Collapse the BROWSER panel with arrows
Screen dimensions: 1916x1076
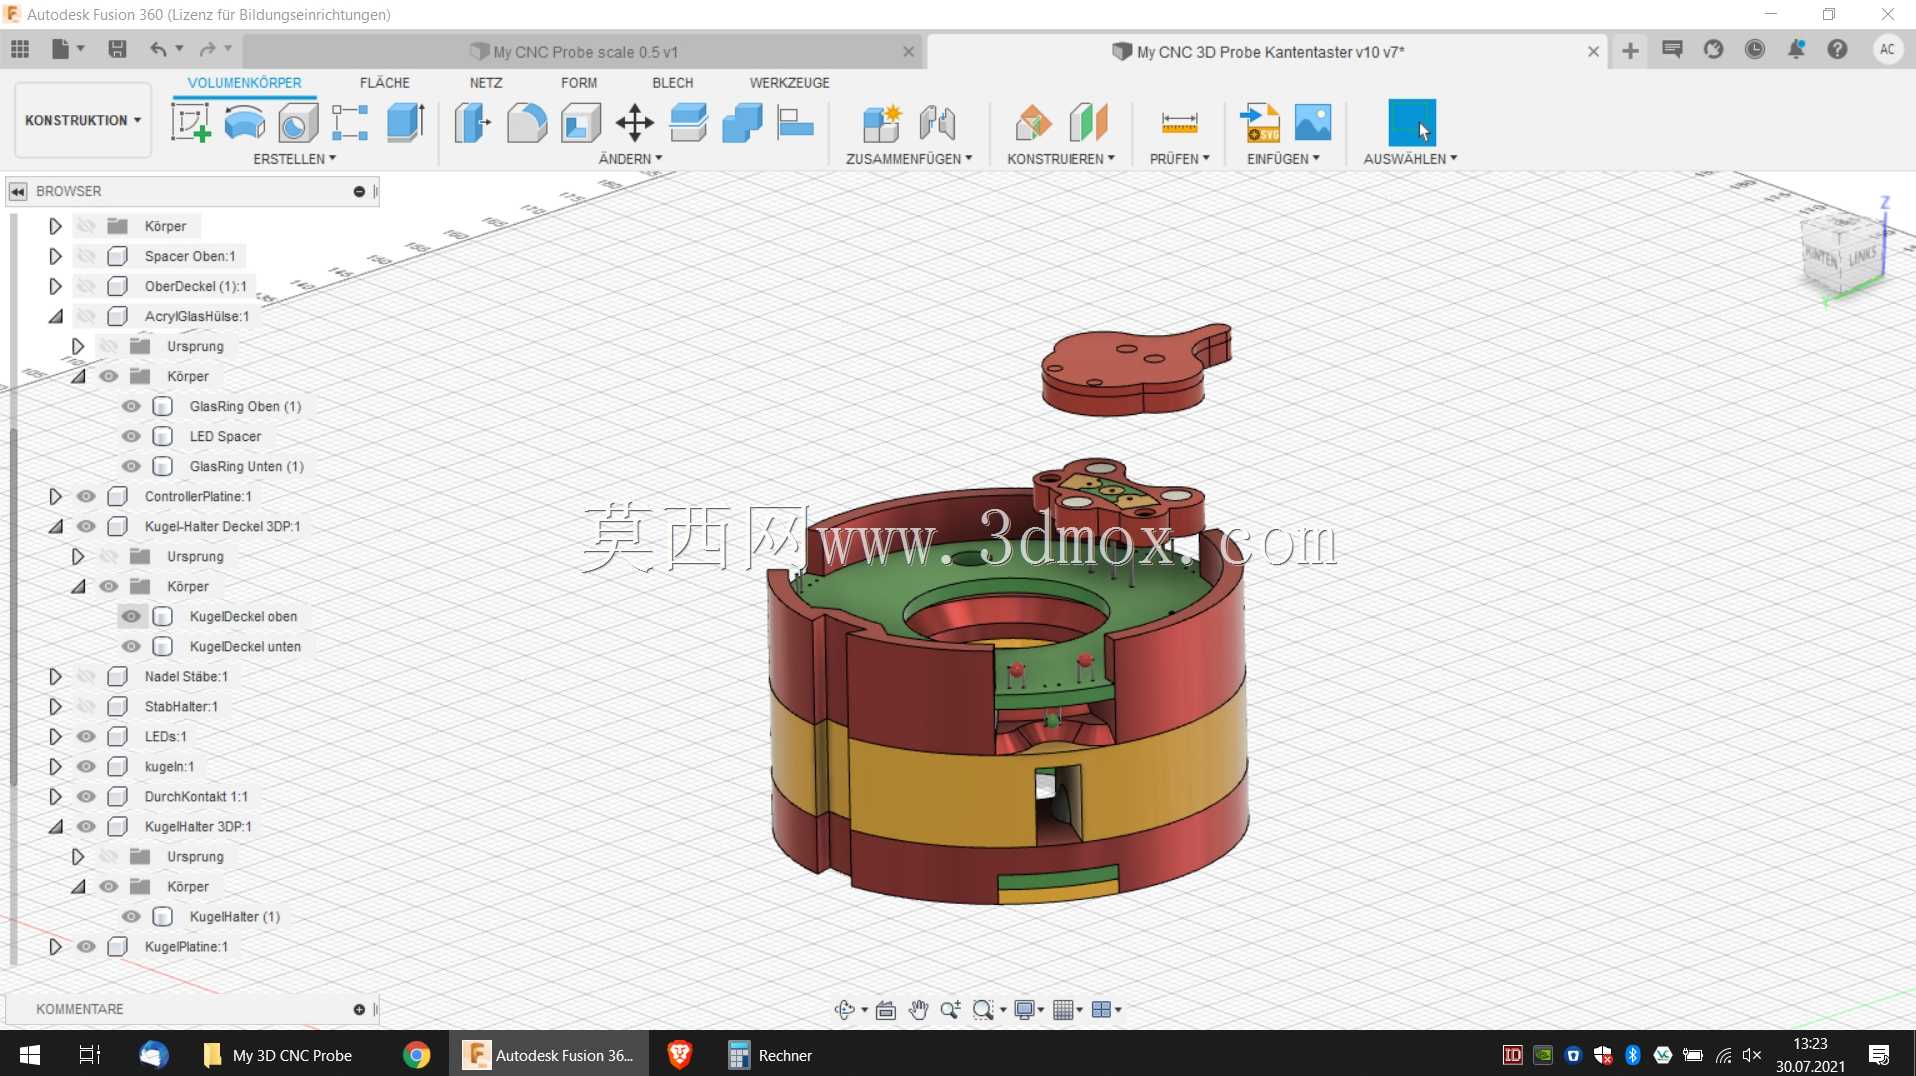coord(18,191)
